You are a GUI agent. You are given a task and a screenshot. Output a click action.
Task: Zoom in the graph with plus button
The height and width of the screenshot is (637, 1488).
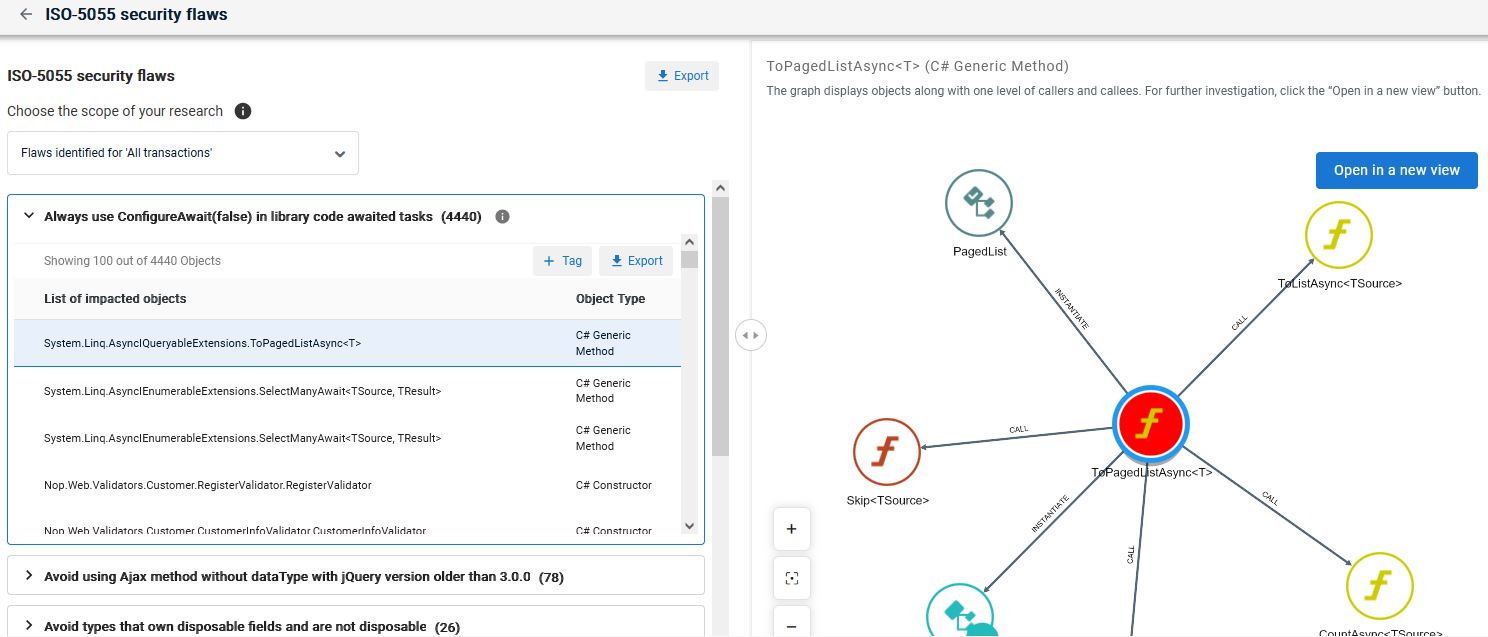[791, 529]
